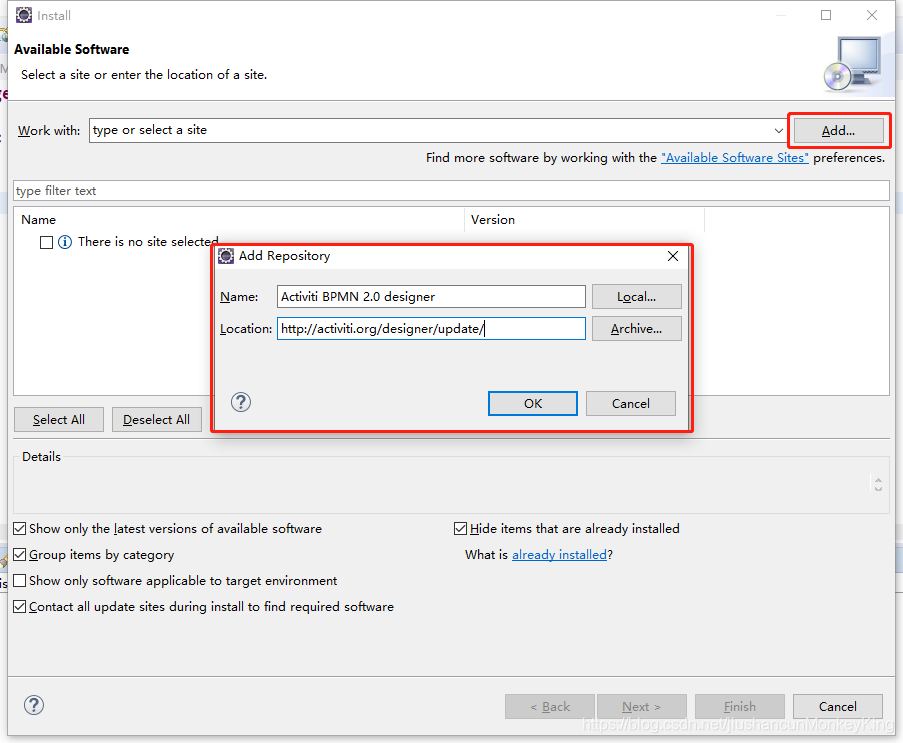
Task: Open the Work with site dropdown arrow
Action: 779,131
